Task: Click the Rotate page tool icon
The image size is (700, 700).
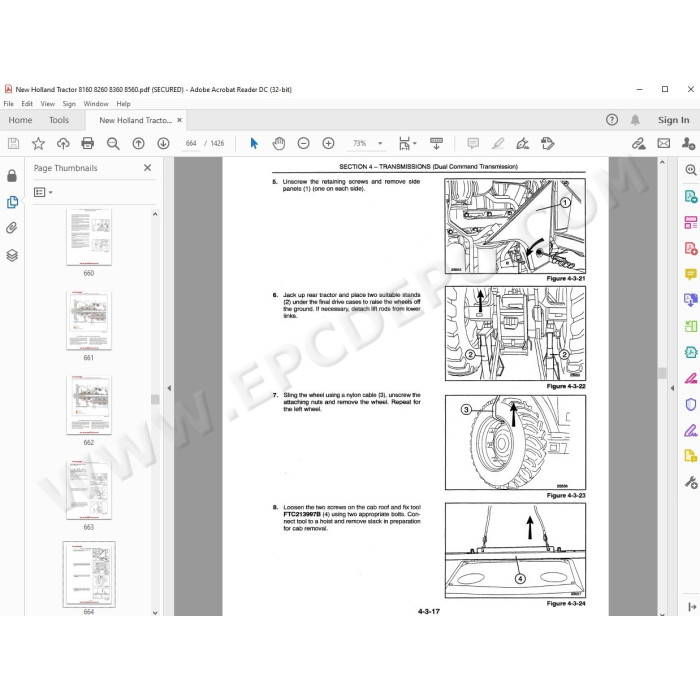Action: click(x=548, y=143)
